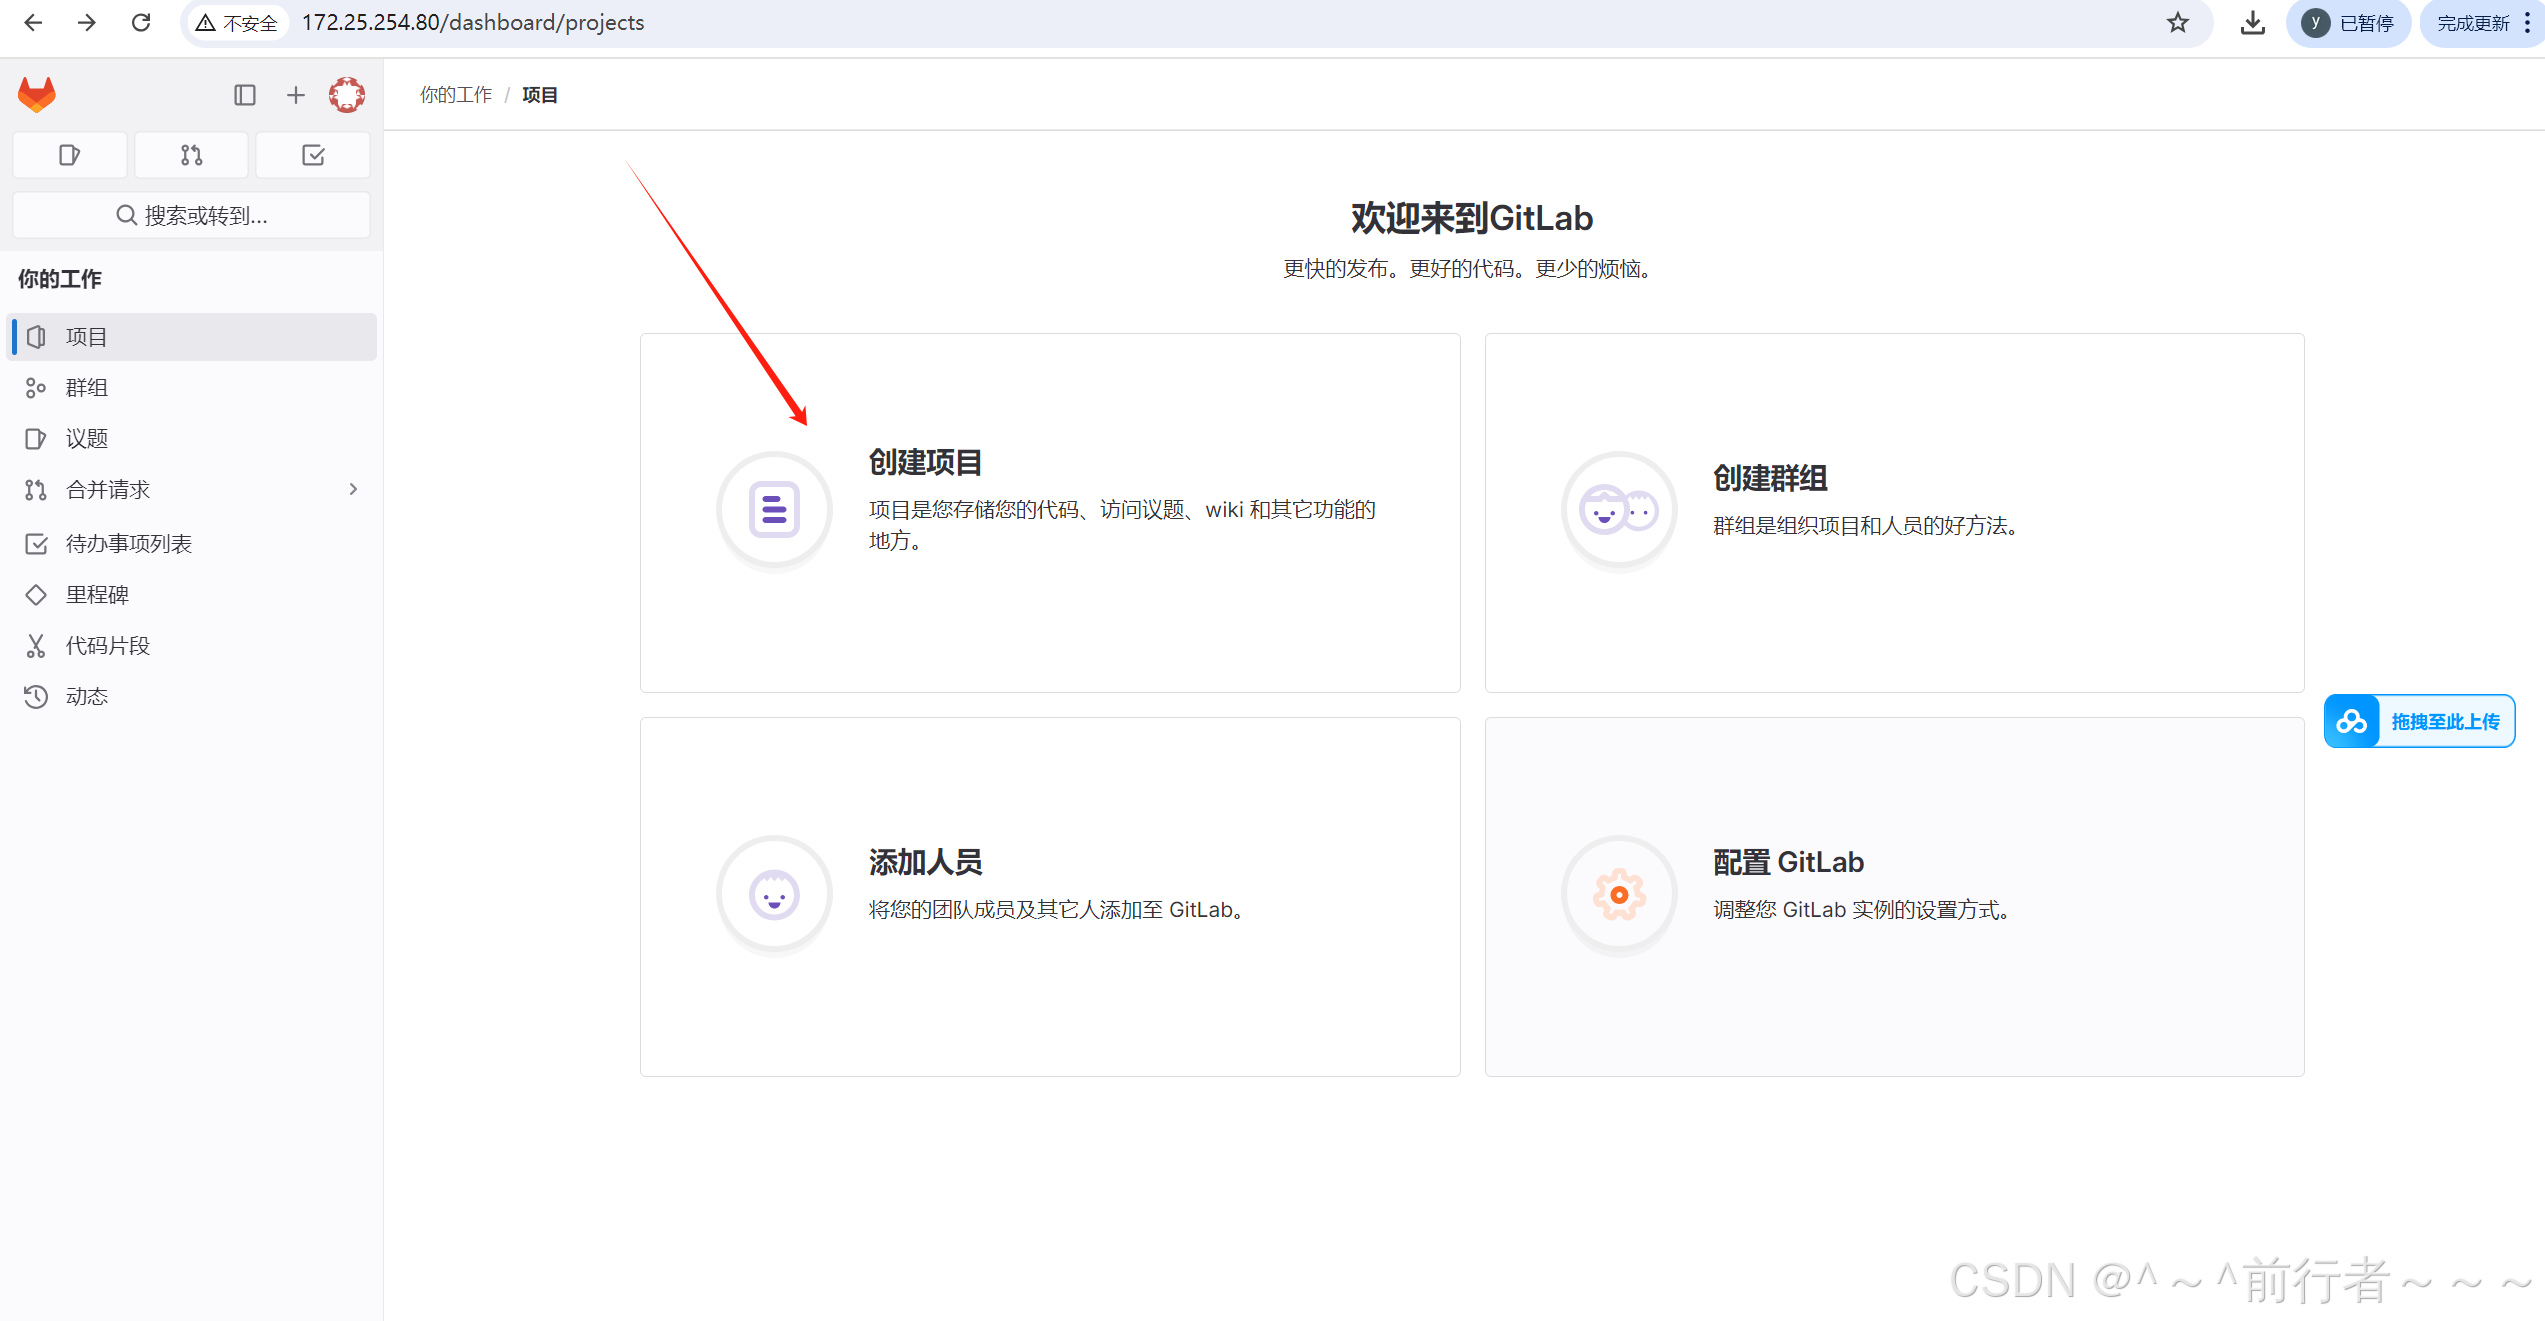
Task: Click the 不安全 security warning badge
Action: [x=237, y=23]
